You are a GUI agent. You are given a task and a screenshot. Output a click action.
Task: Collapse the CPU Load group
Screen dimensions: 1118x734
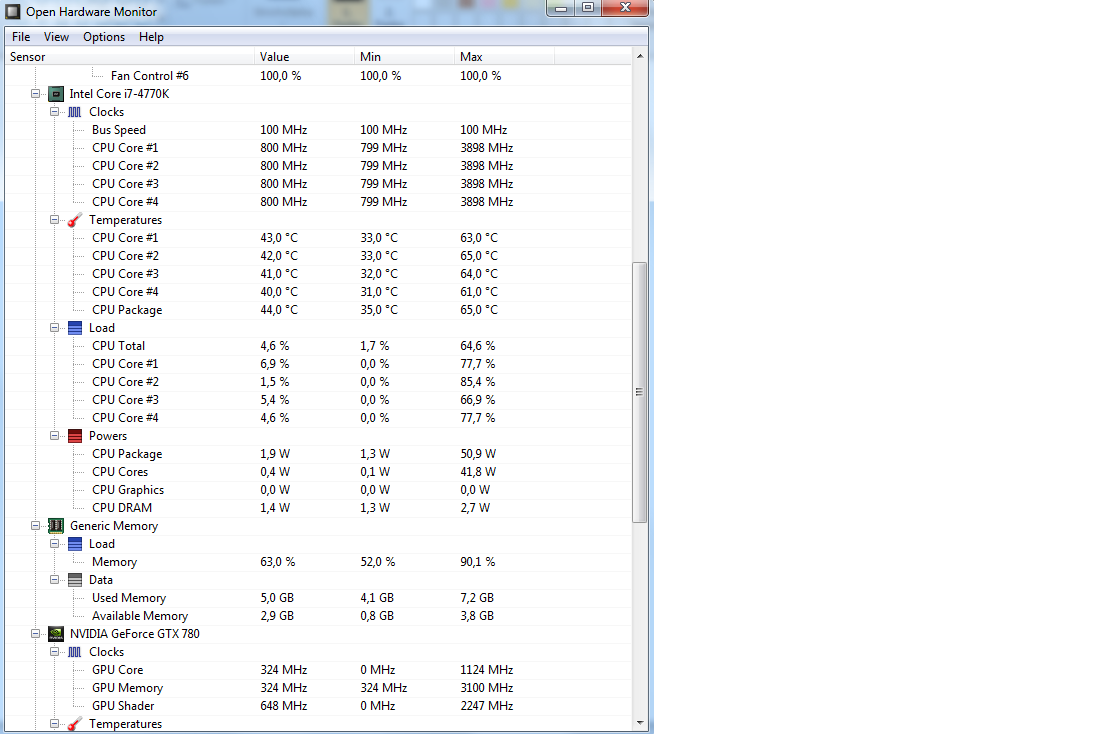54,327
